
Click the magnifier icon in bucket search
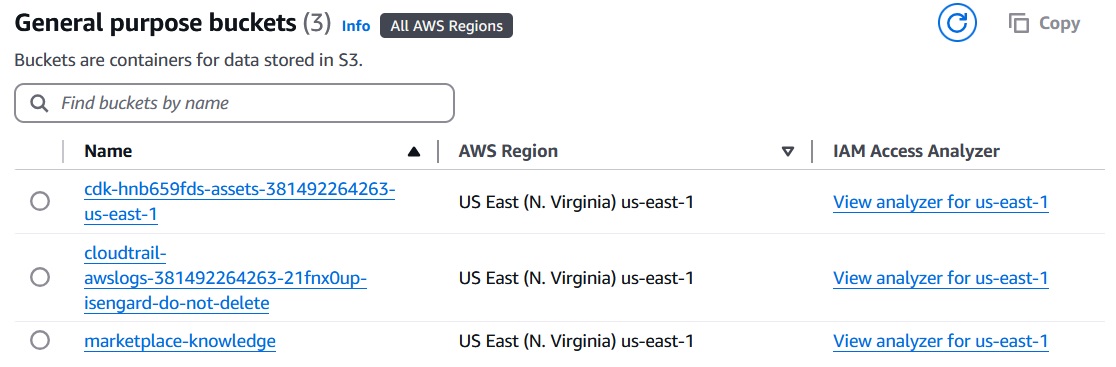(40, 103)
